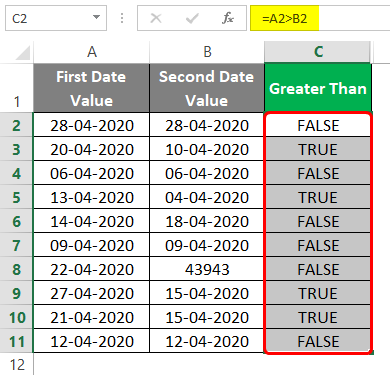Select cell C9 showing TRUE
This screenshot has width=390, height=375.
[x=318, y=293]
